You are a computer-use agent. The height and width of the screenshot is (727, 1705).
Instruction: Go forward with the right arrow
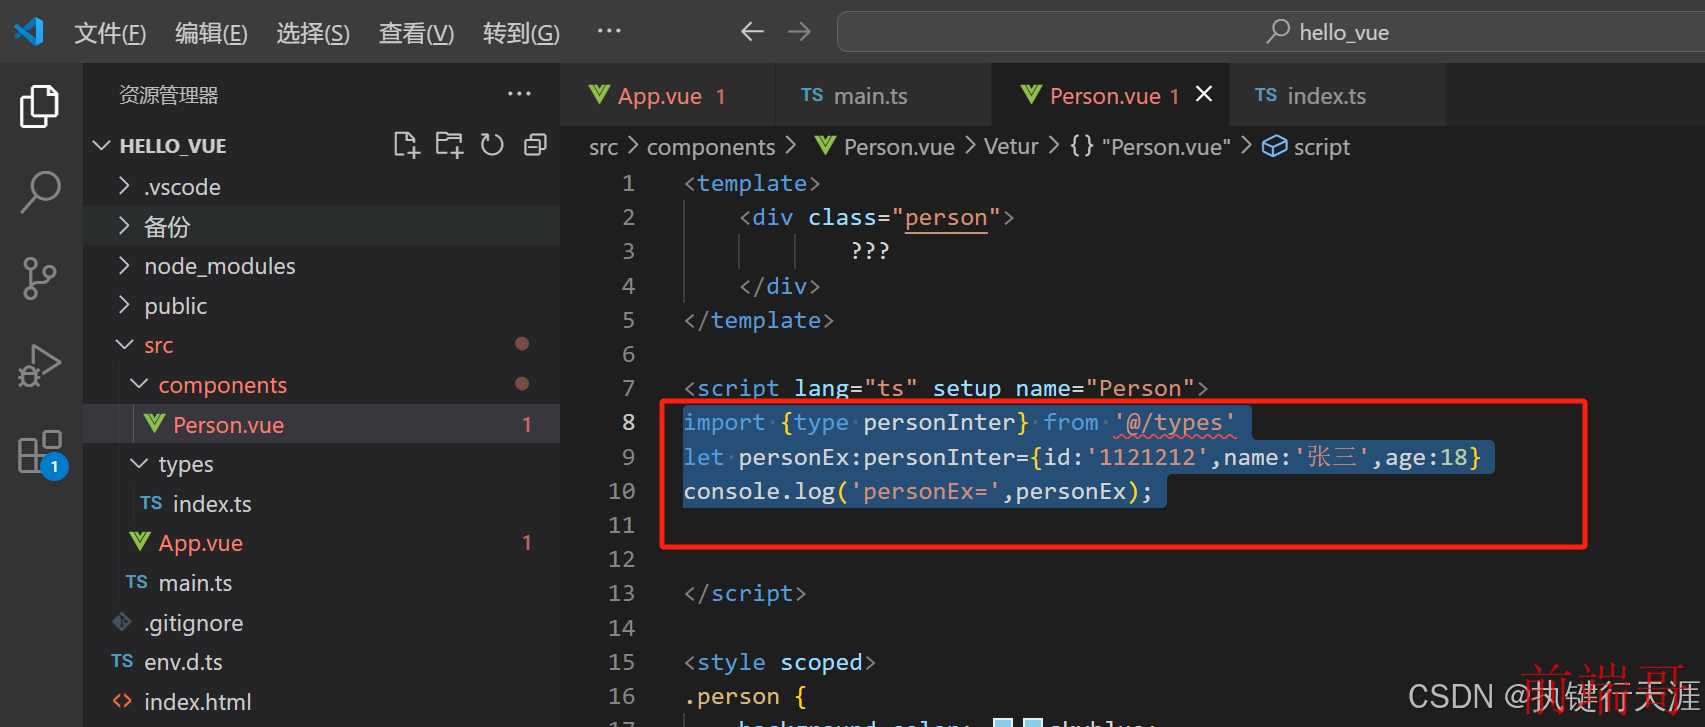tap(799, 32)
